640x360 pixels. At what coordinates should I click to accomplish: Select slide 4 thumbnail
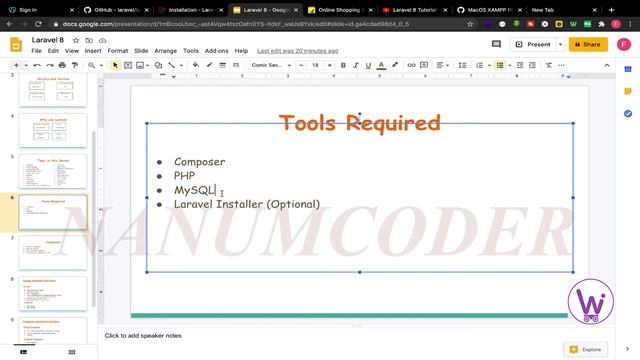click(x=53, y=130)
